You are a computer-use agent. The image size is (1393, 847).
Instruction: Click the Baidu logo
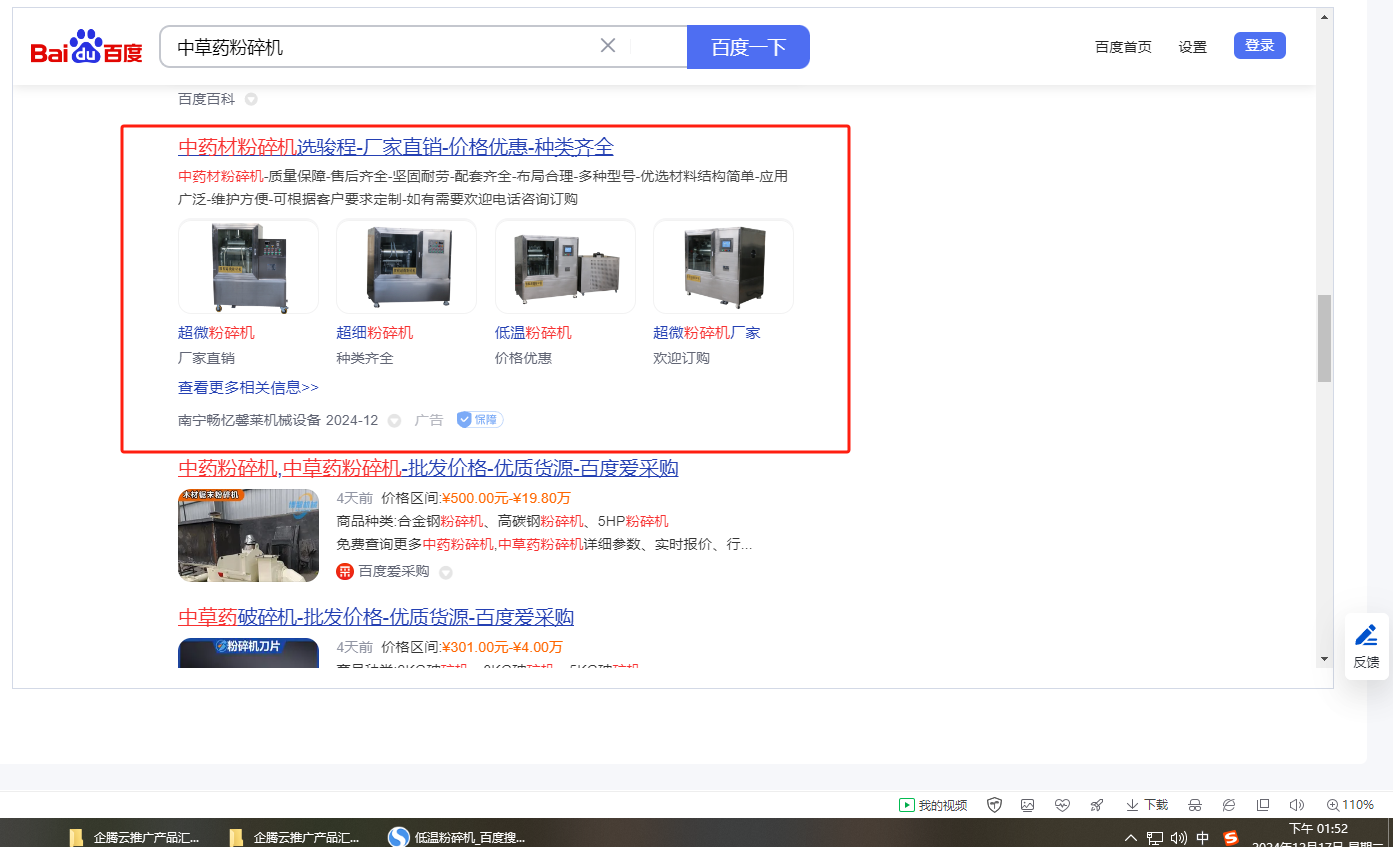tap(86, 47)
